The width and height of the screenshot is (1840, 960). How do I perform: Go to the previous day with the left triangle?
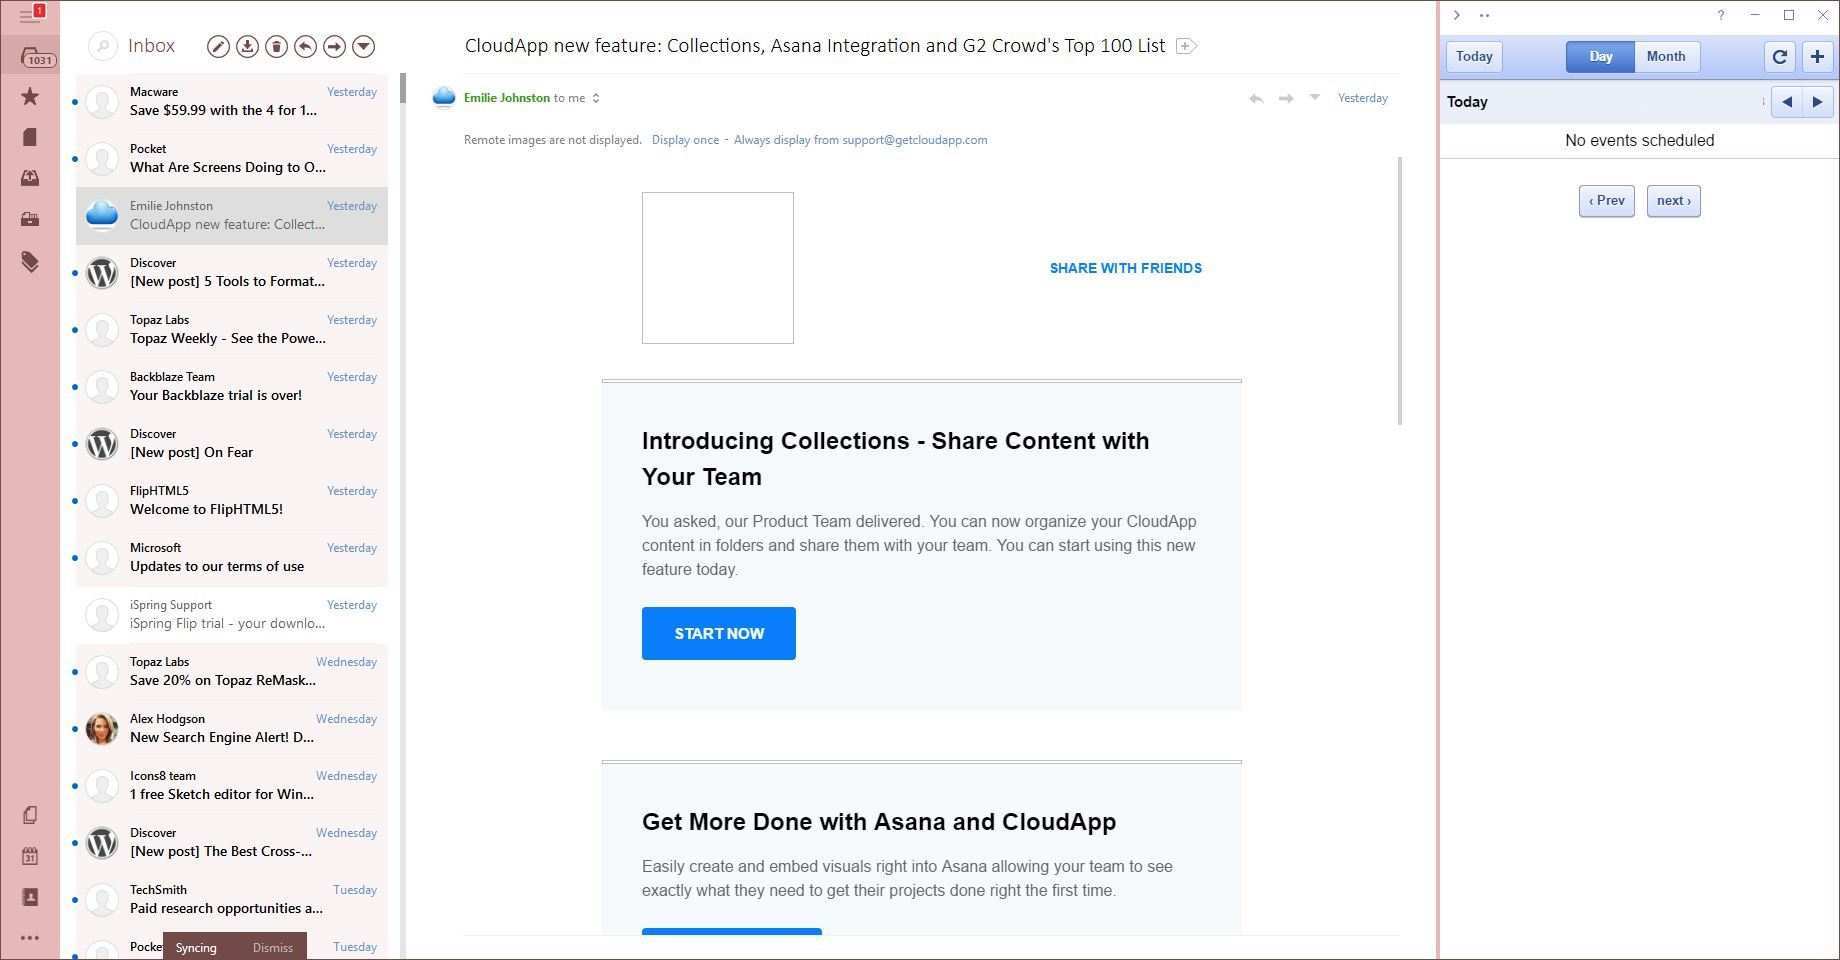(x=1787, y=102)
